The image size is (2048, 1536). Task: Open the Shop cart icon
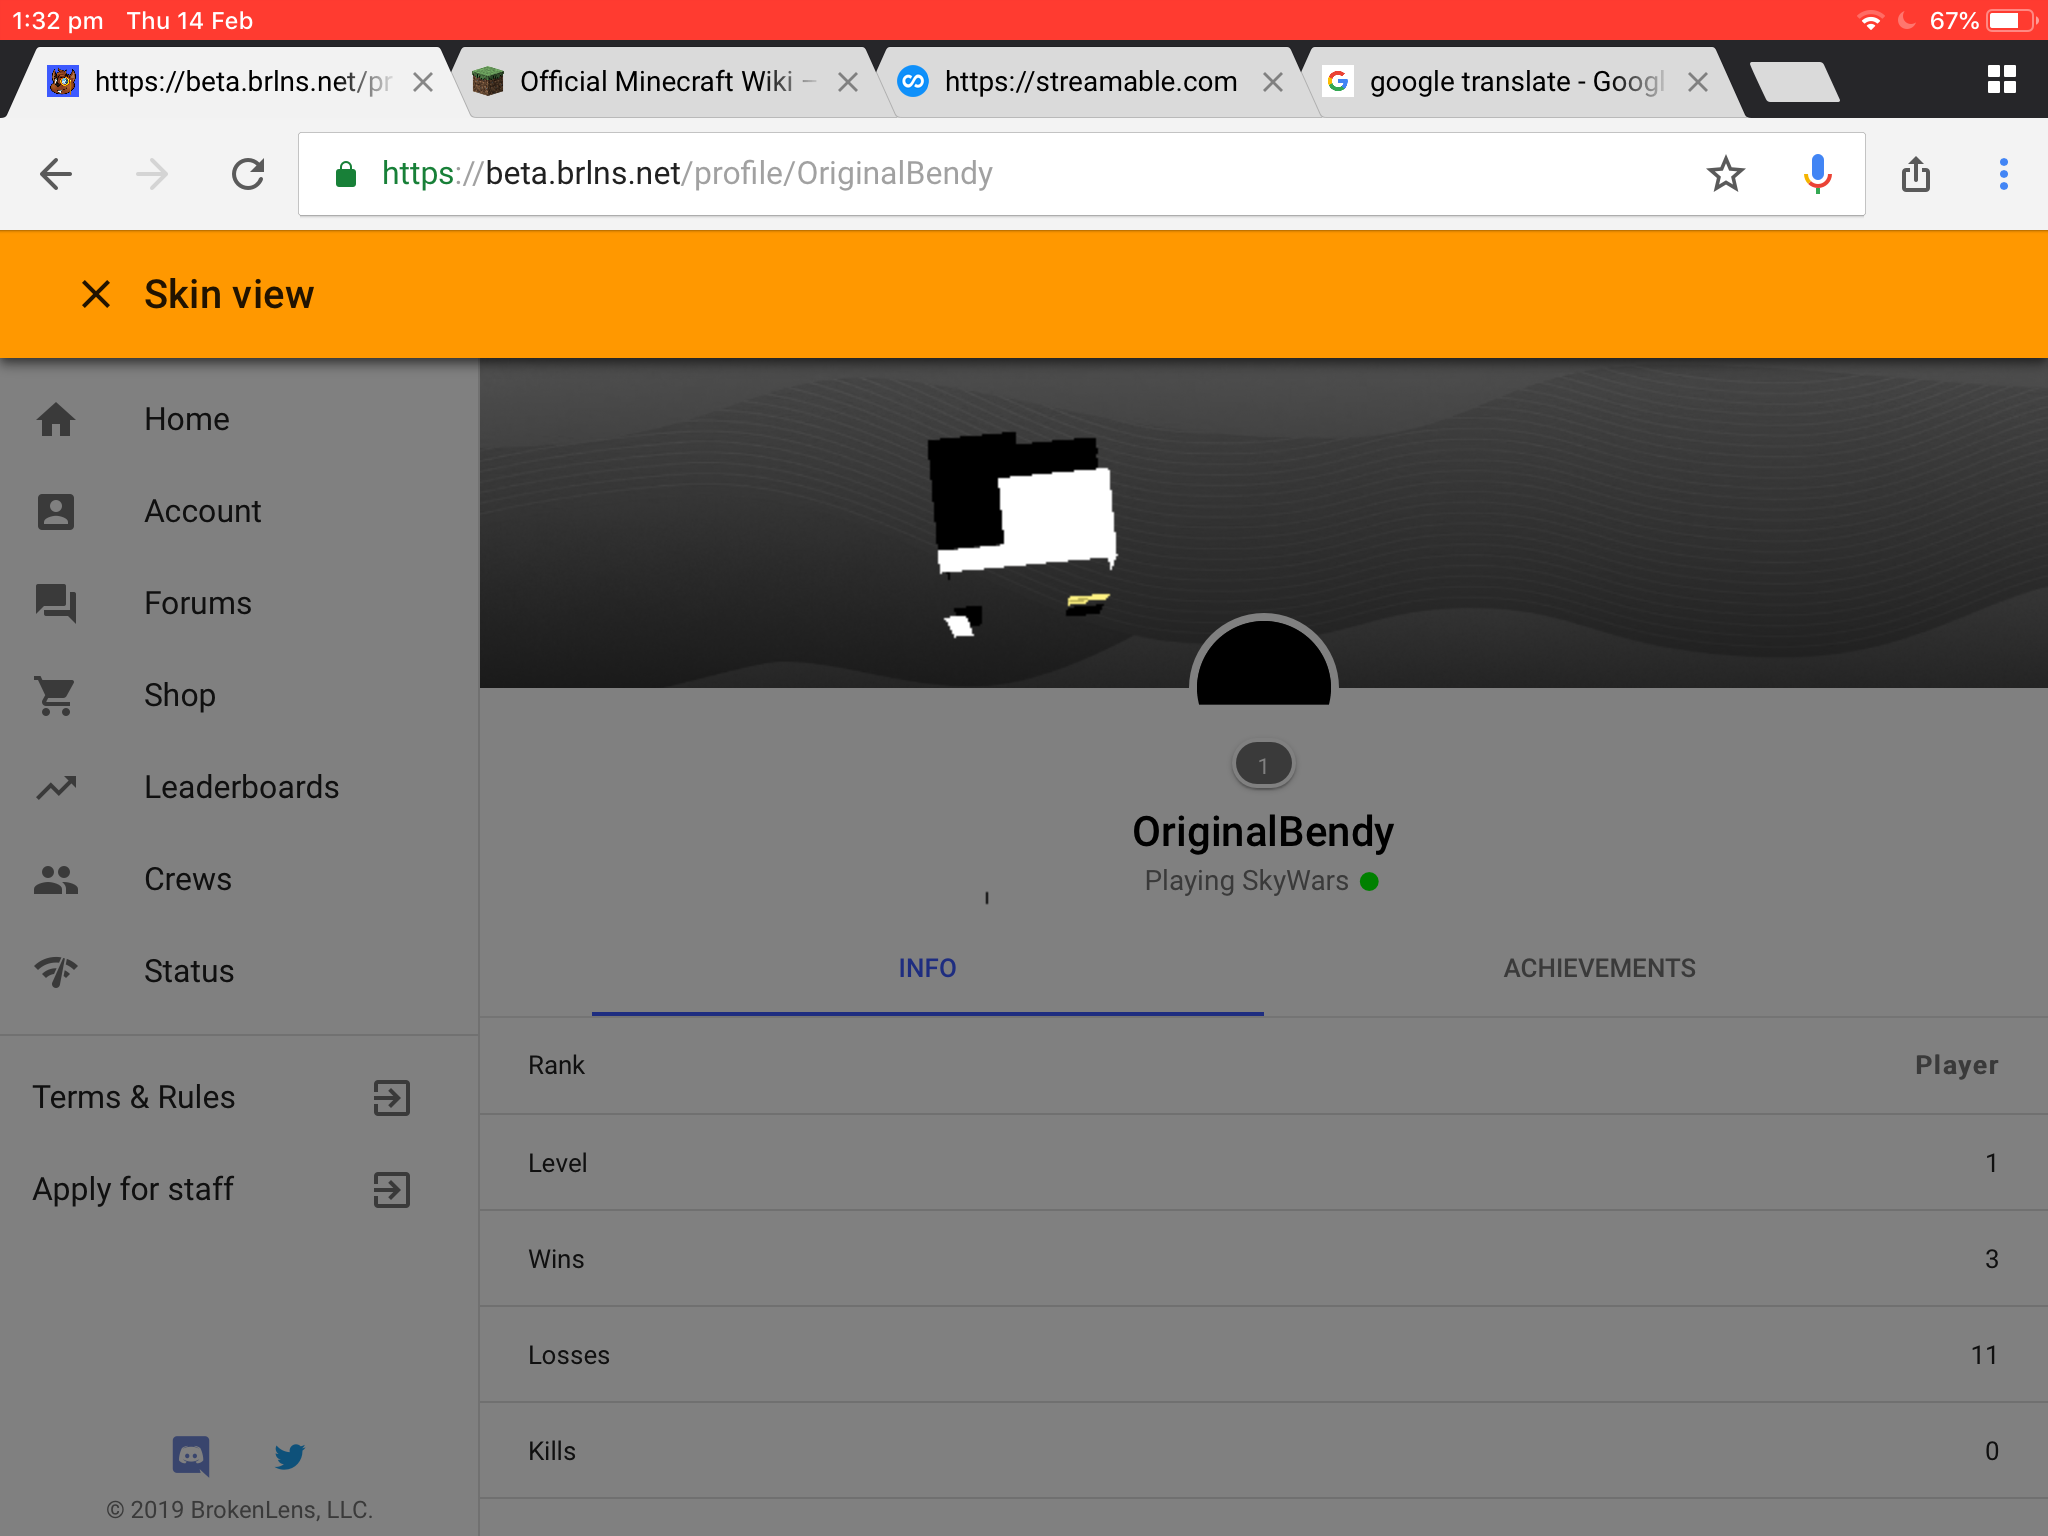56,695
